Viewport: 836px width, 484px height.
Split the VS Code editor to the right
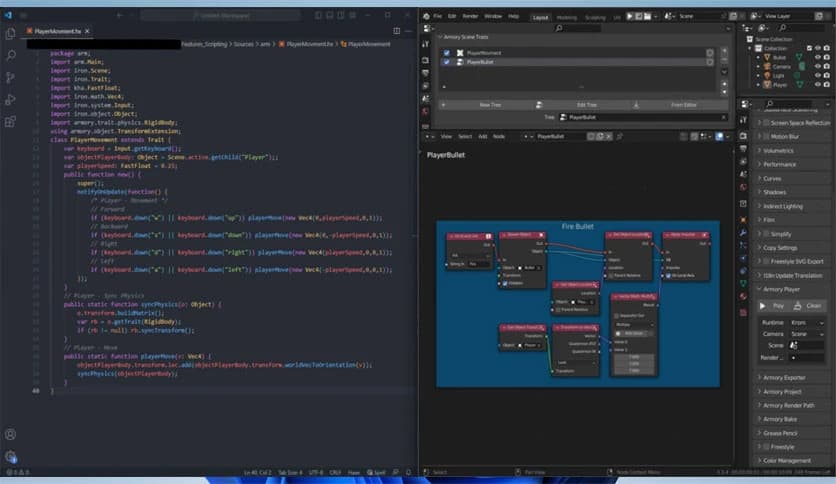[397, 31]
